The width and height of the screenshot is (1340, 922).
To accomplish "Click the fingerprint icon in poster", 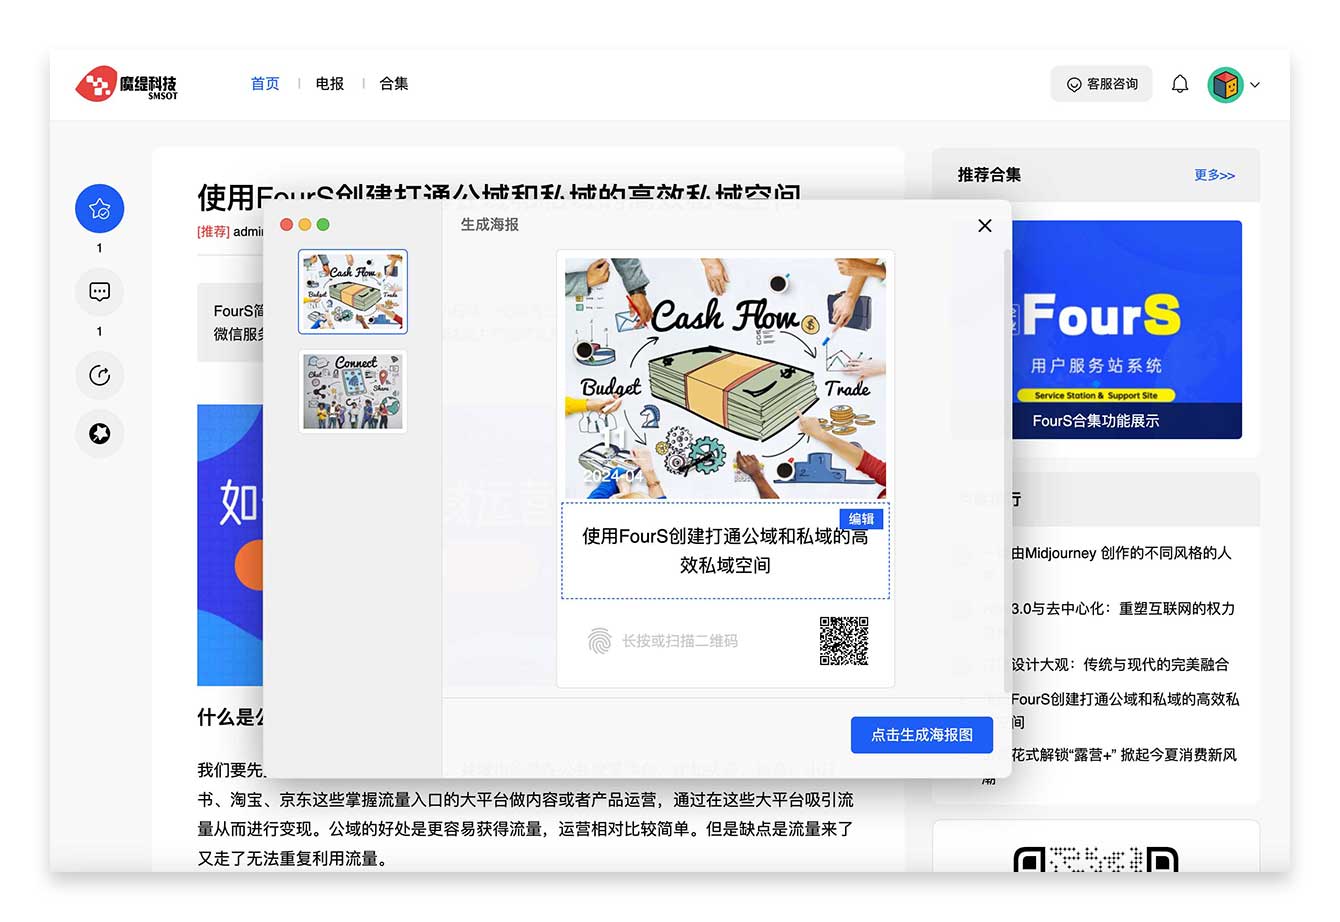I will click(599, 641).
